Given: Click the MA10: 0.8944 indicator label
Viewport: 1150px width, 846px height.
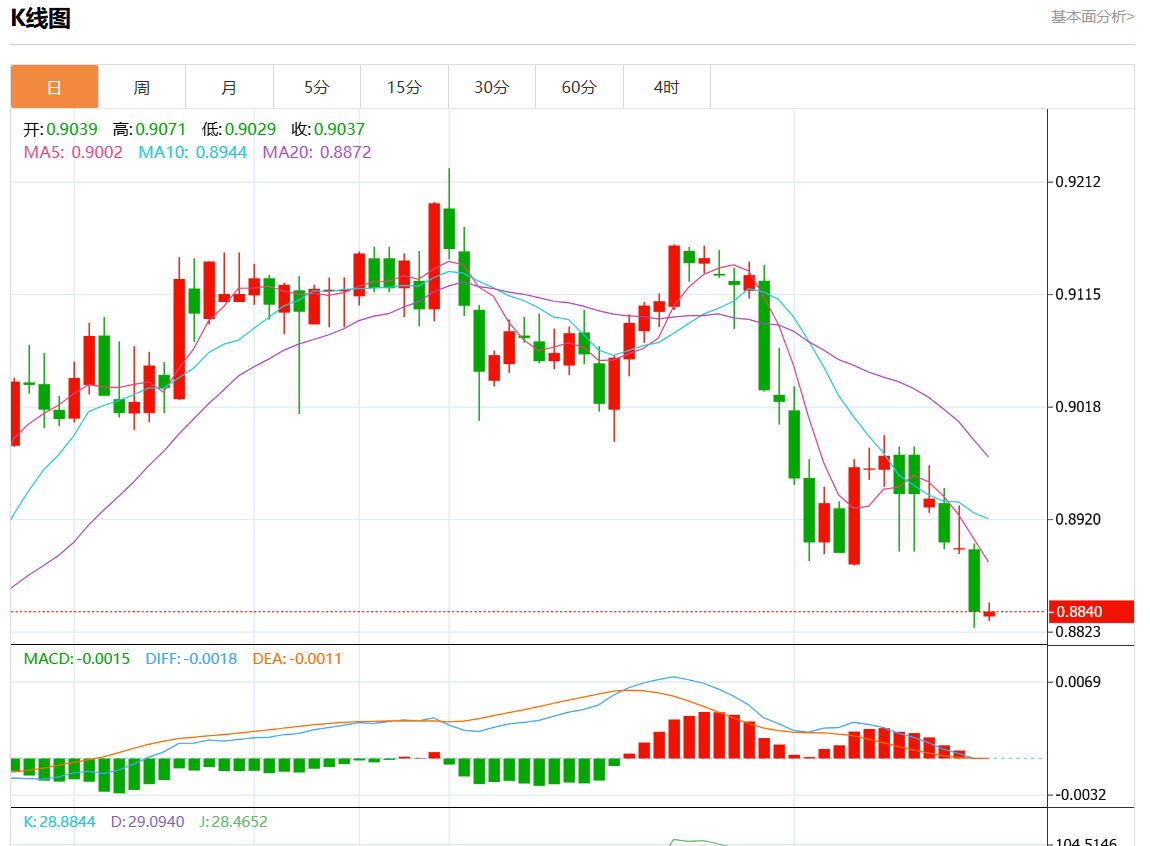Looking at the screenshot, I should [x=193, y=152].
